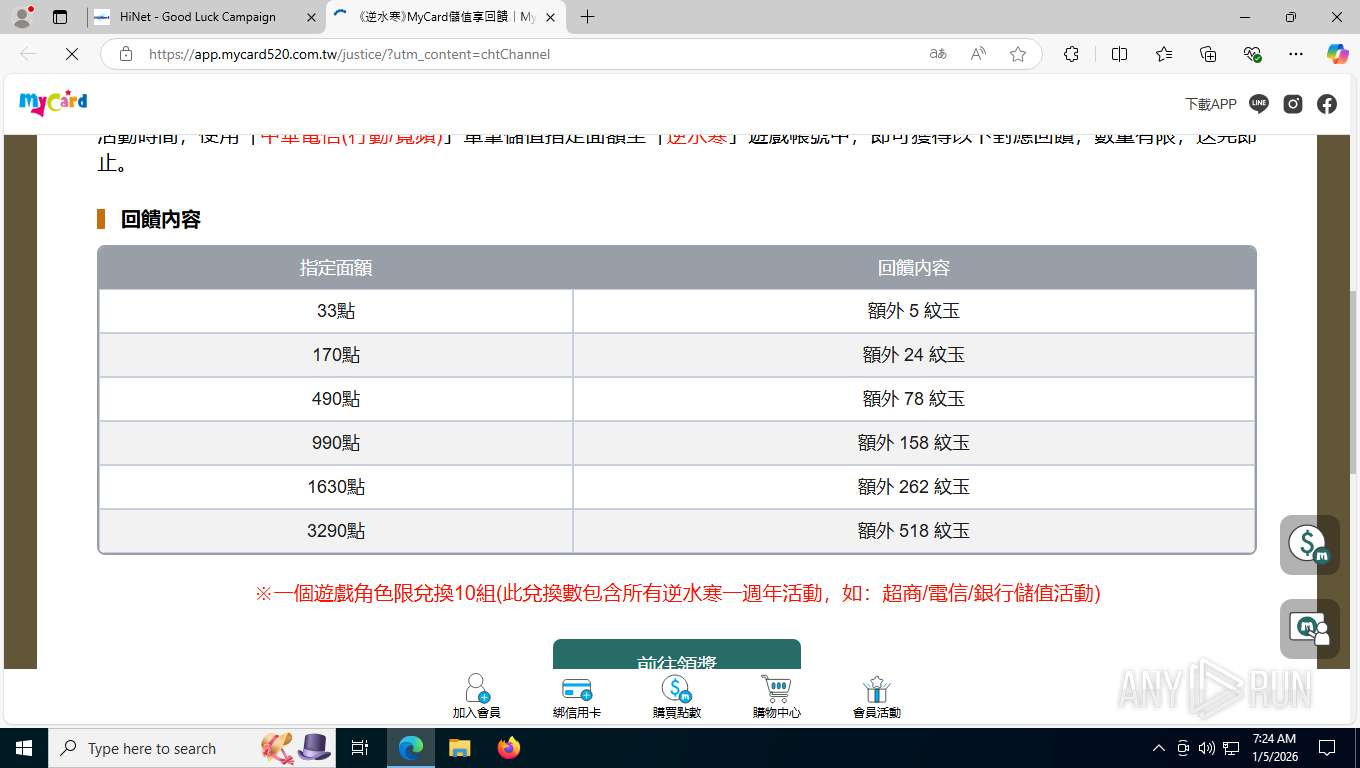Switch to HiNet Good Luck Campaign tab

tap(197, 17)
